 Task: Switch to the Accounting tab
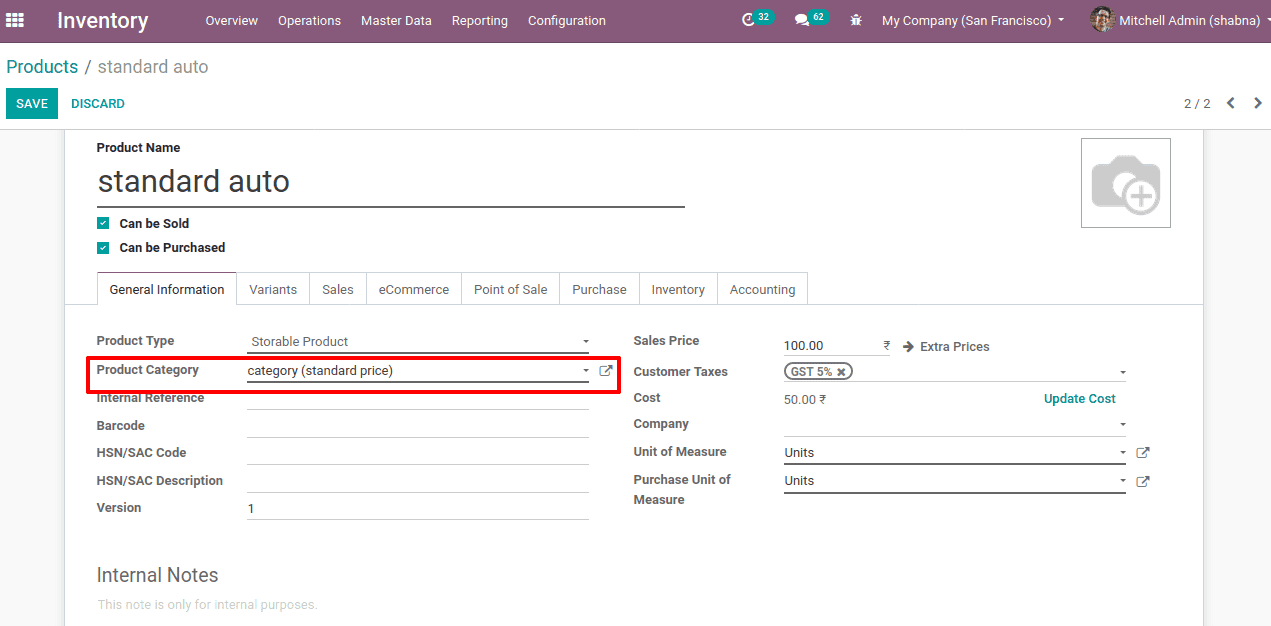[x=762, y=289]
